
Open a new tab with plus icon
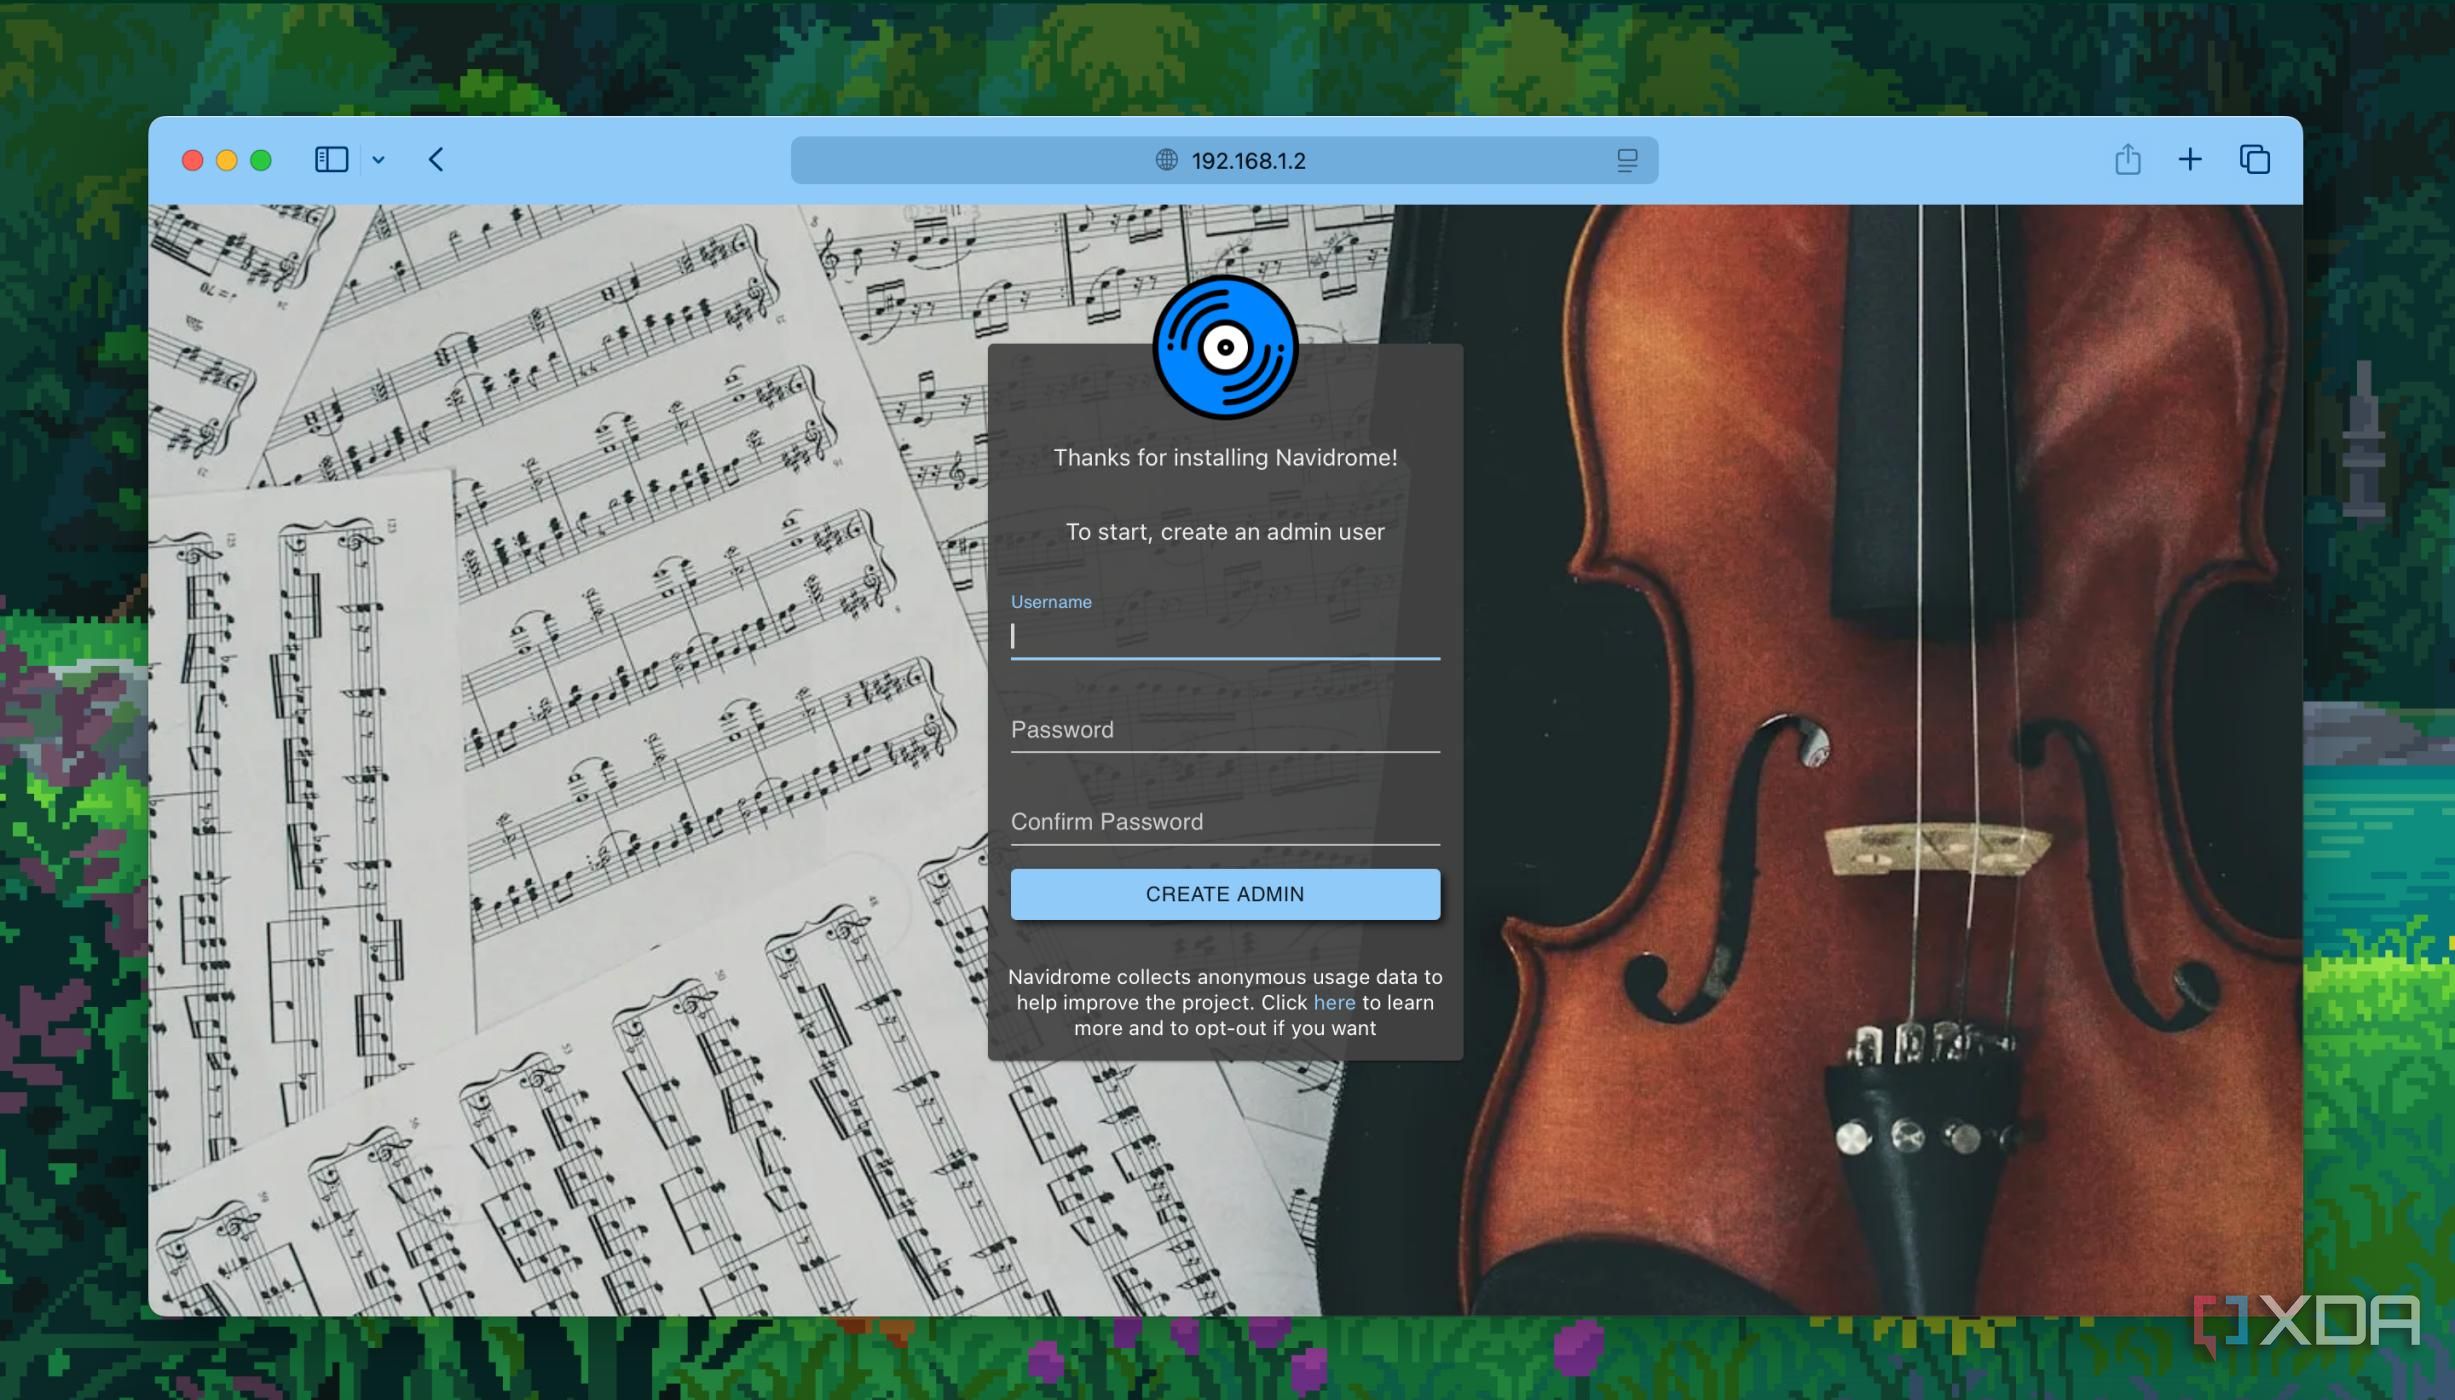pos(2190,160)
